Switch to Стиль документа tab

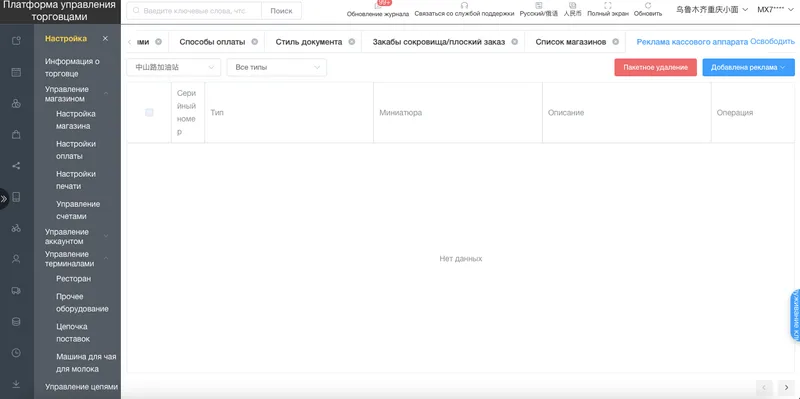pyautogui.click(x=309, y=42)
